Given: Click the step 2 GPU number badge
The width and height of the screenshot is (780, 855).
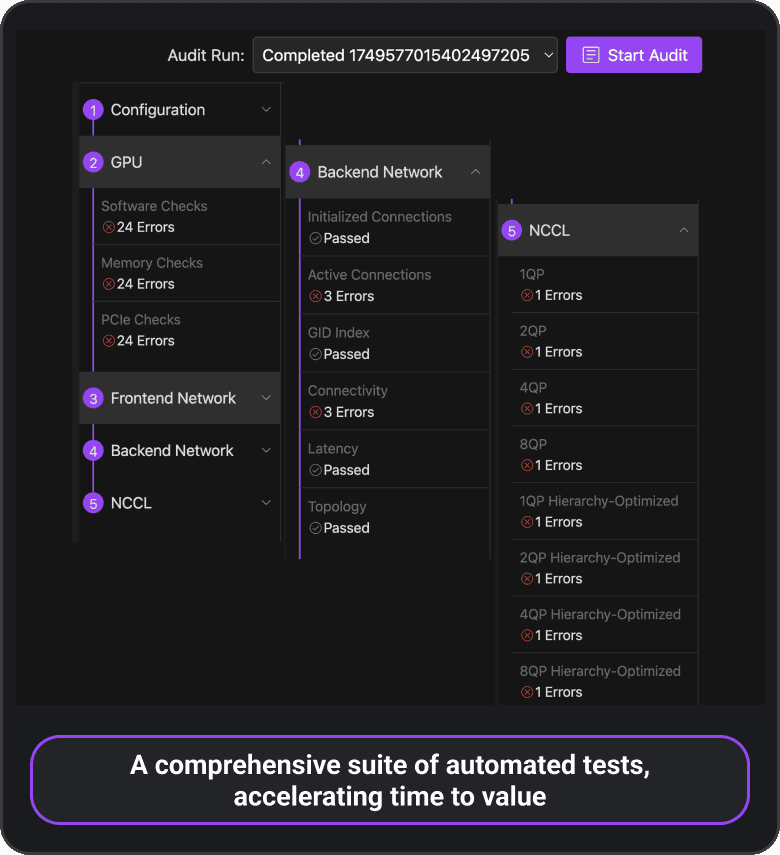Looking at the screenshot, I should [x=93, y=162].
